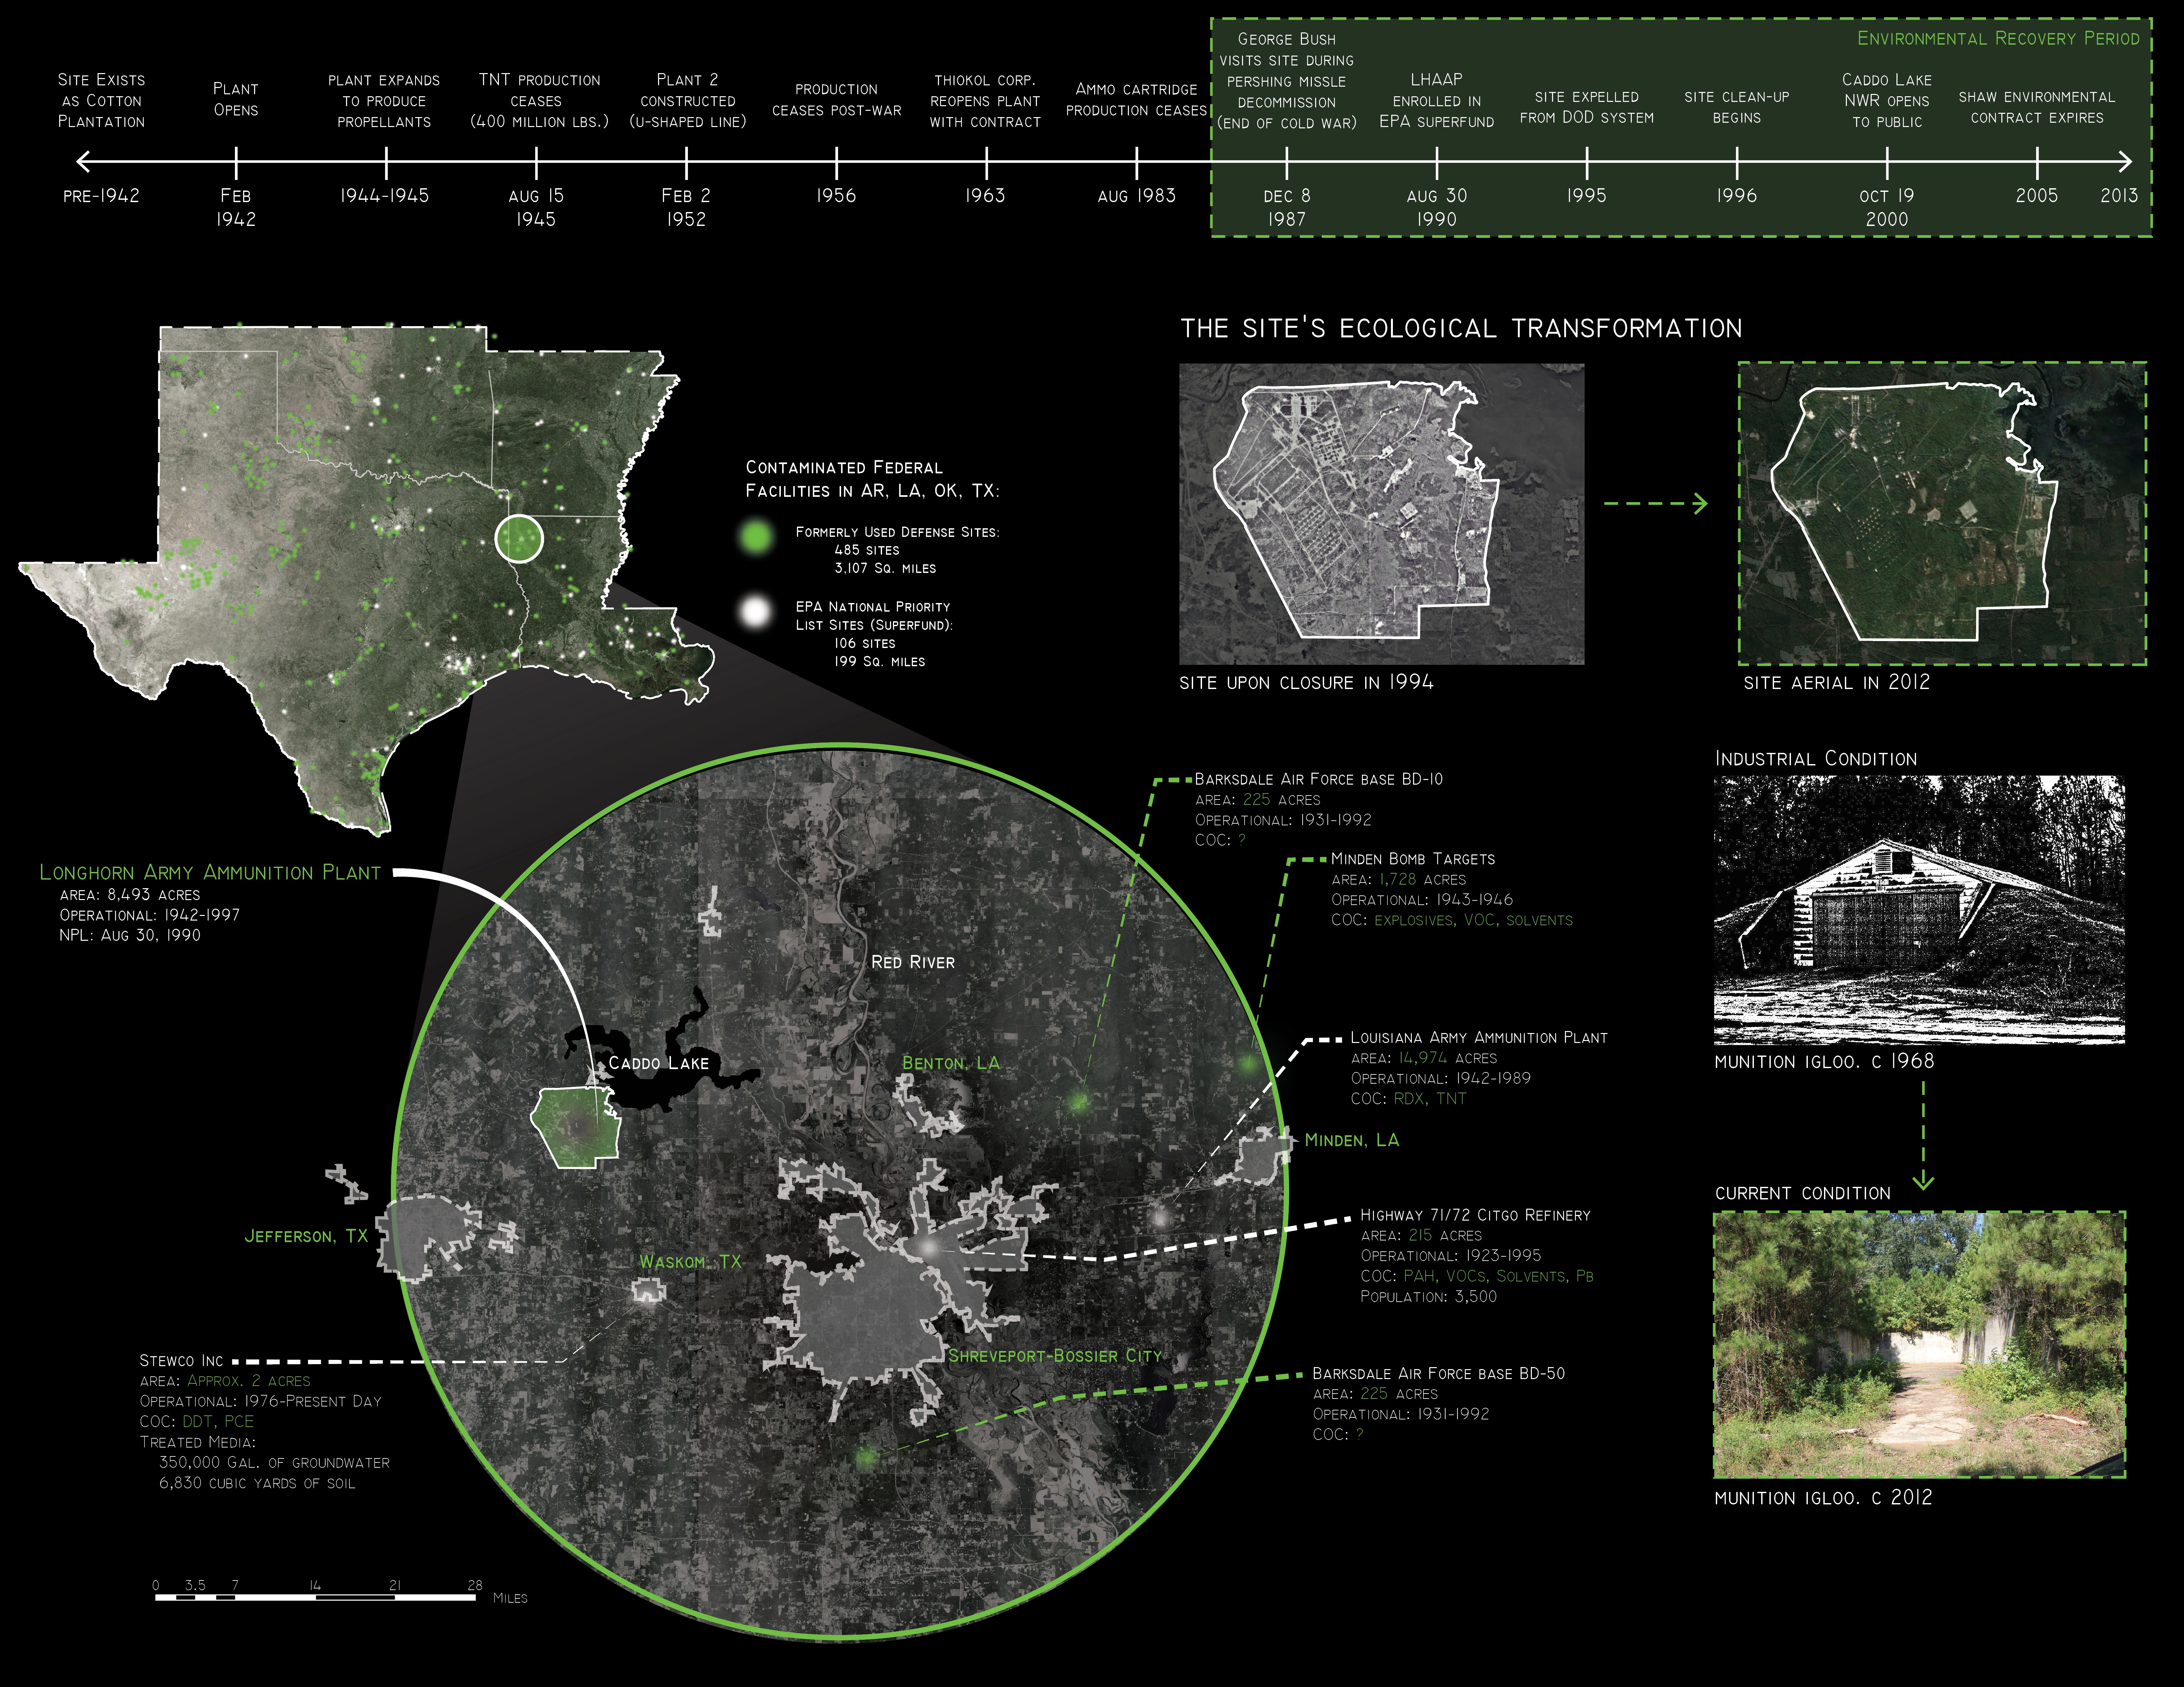2184x1687 pixels.
Task: Click the Minden Bomb Targets heading
Action: click(1413, 859)
